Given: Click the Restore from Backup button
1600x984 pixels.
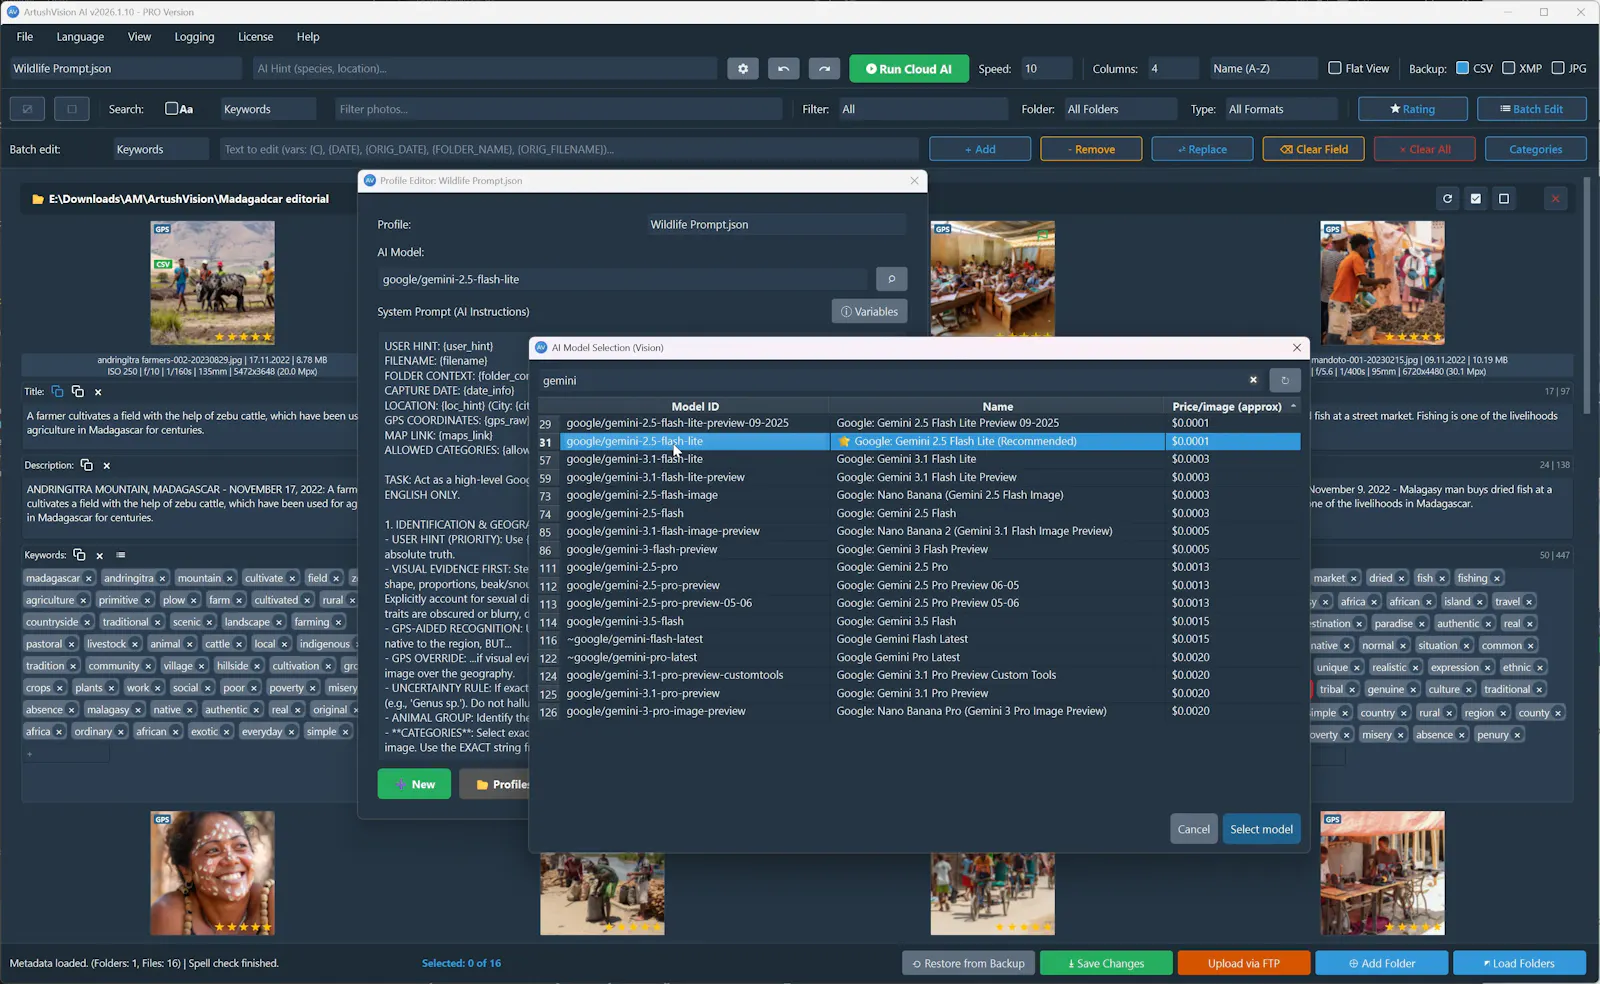Looking at the screenshot, I should 967,963.
